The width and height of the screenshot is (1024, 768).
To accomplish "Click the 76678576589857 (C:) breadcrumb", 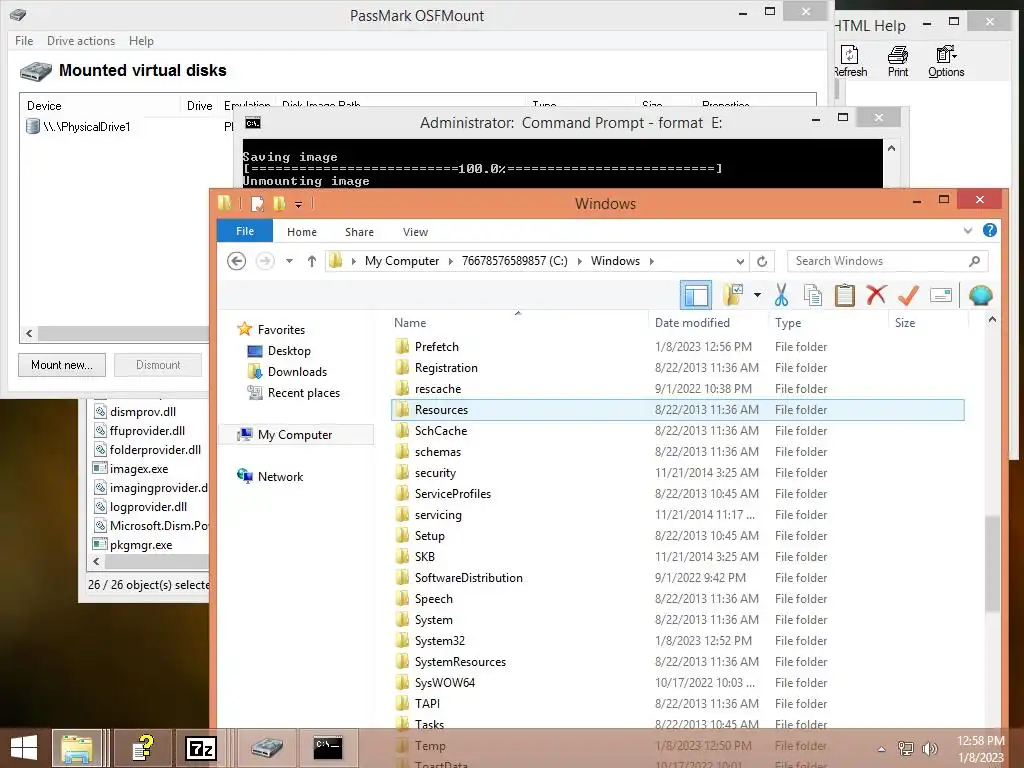I will point(515,261).
